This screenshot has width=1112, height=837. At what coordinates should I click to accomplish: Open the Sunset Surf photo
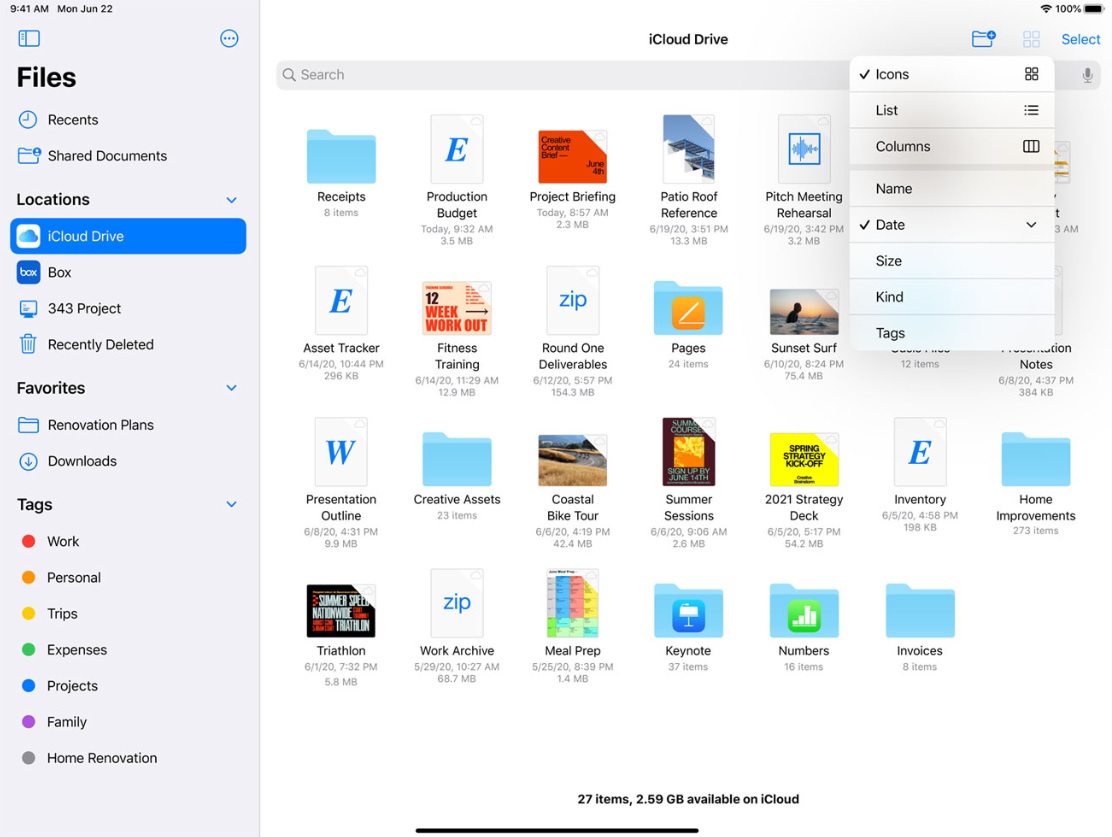(x=804, y=311)
